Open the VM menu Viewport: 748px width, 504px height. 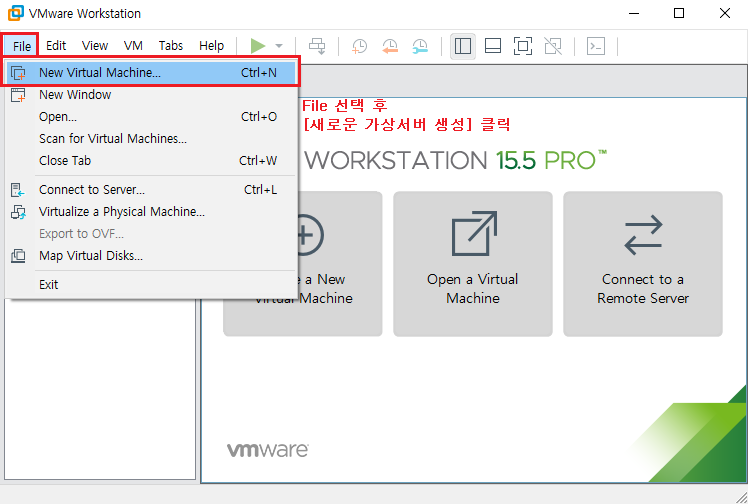[x=133, y=46]
